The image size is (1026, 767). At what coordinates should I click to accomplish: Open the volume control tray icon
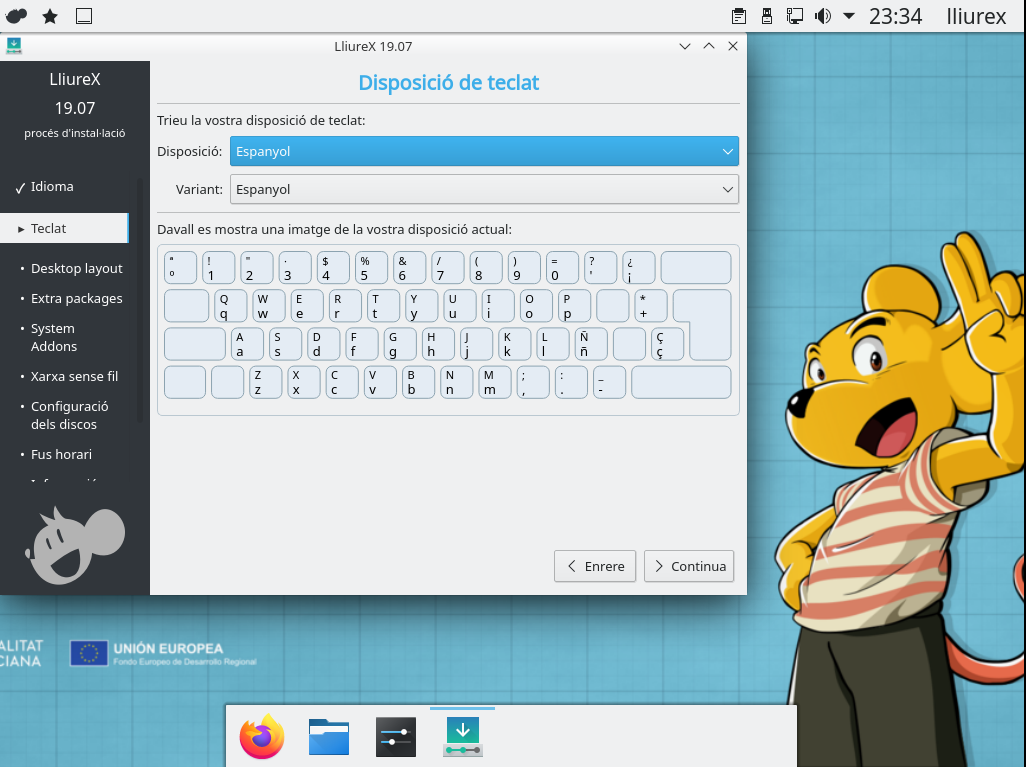(823, 16)
